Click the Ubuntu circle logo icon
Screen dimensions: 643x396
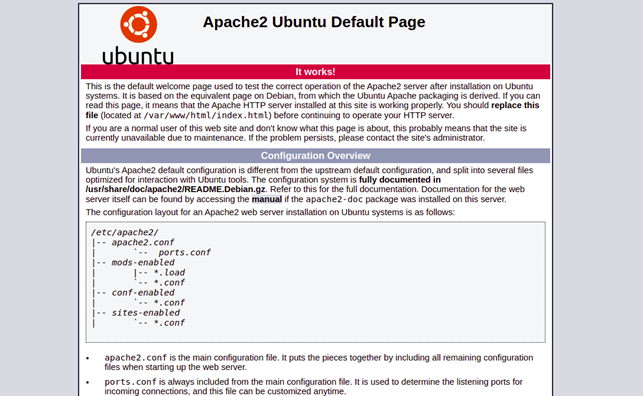coord(139,25)
